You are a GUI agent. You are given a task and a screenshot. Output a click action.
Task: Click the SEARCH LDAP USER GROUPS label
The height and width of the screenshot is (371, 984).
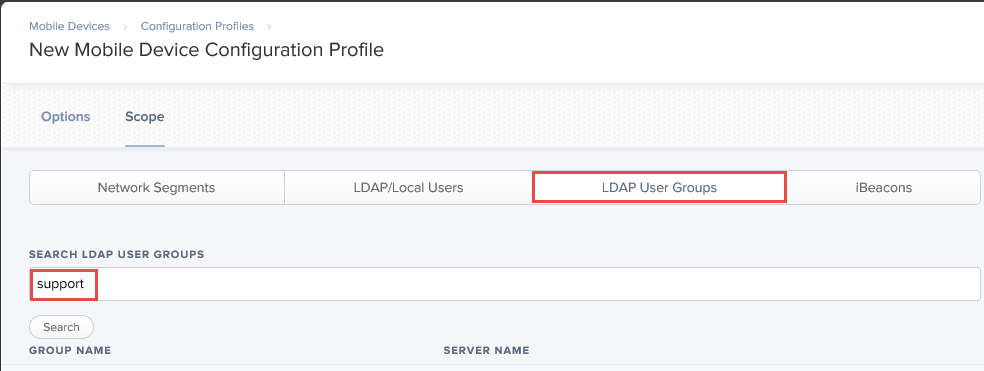tap(117, 254)
